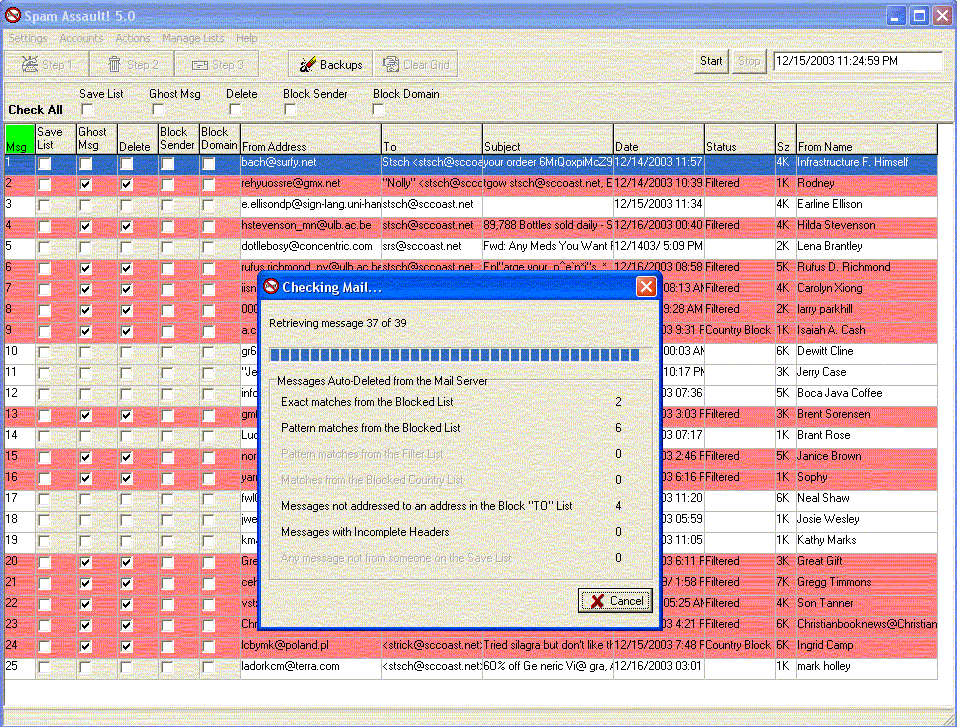Uncheck Ghost Msg for message 24 Ingrid Camp
This screenshot has height=727, width=957.
click(85, 646)
